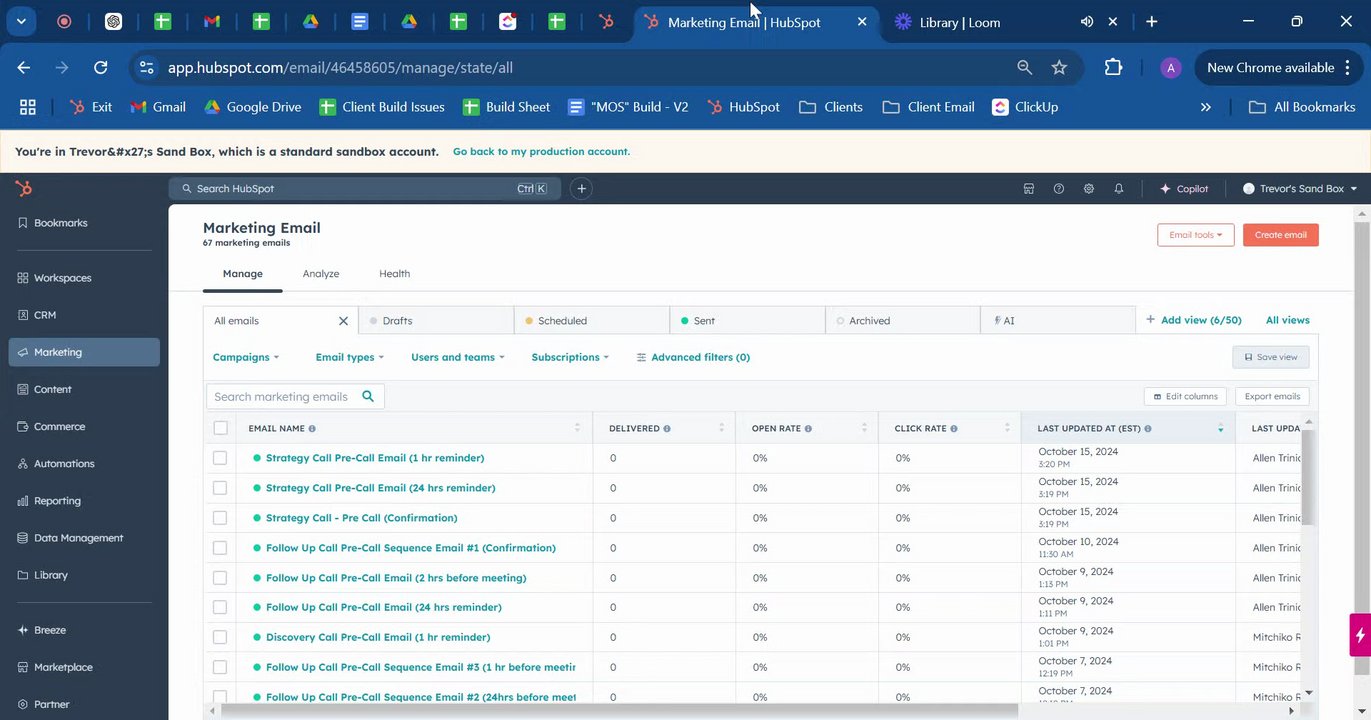Check Follow Up Call (2 hrs before meeting) row
Image resolution: width=1371 pixels, height=720 pixels.
220,578
